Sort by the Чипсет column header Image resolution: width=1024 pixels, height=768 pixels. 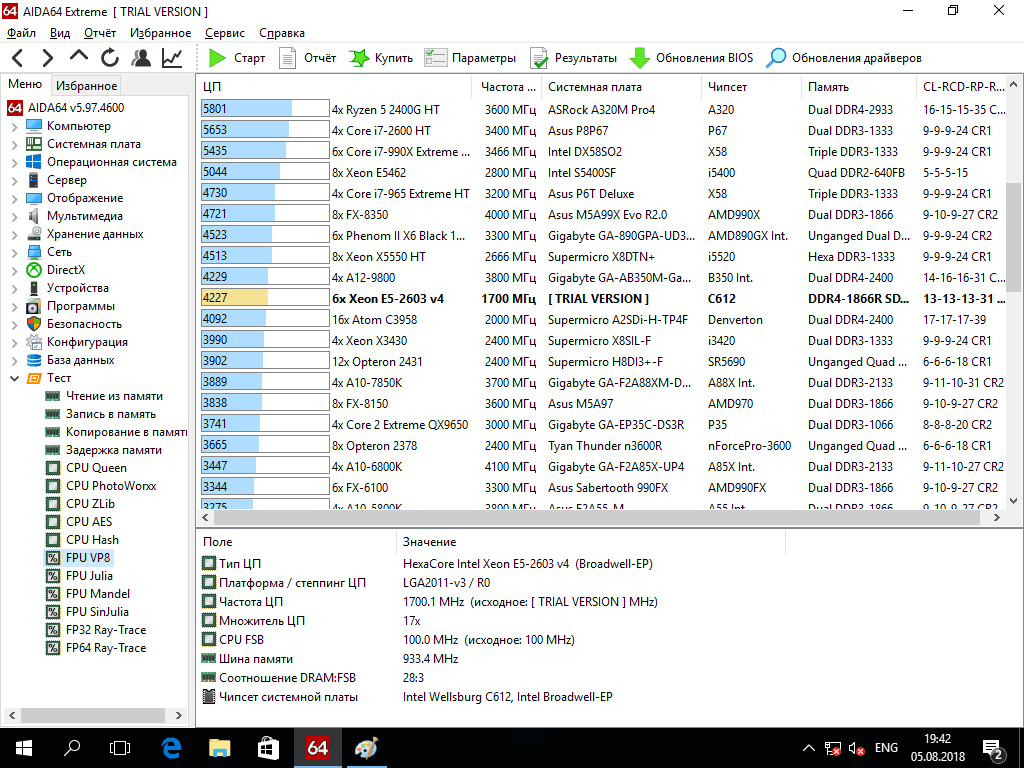[x=752, y=87]
